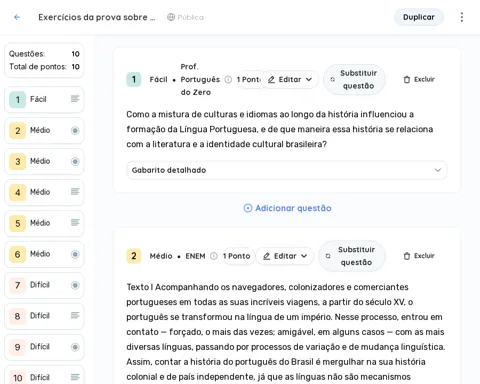Click the title Exercícios da prova sobre

[97, 17]
